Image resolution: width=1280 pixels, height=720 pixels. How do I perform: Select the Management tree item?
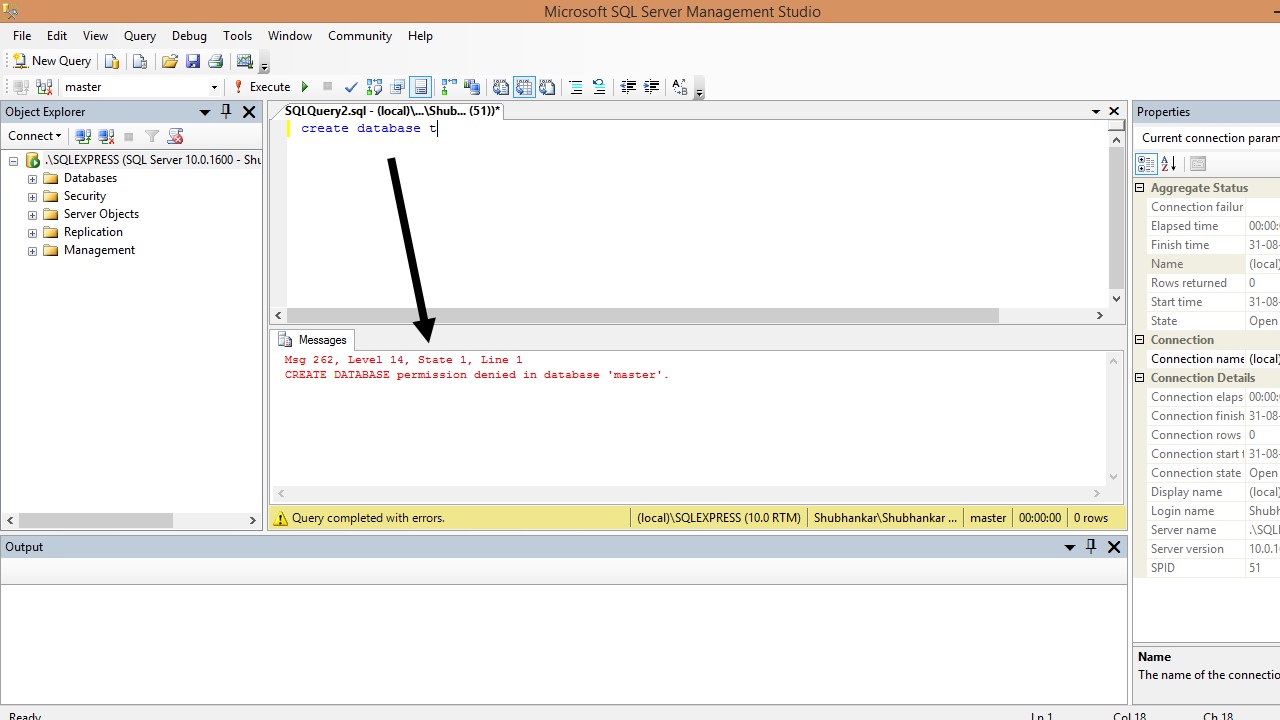click(x=99, y=250)
